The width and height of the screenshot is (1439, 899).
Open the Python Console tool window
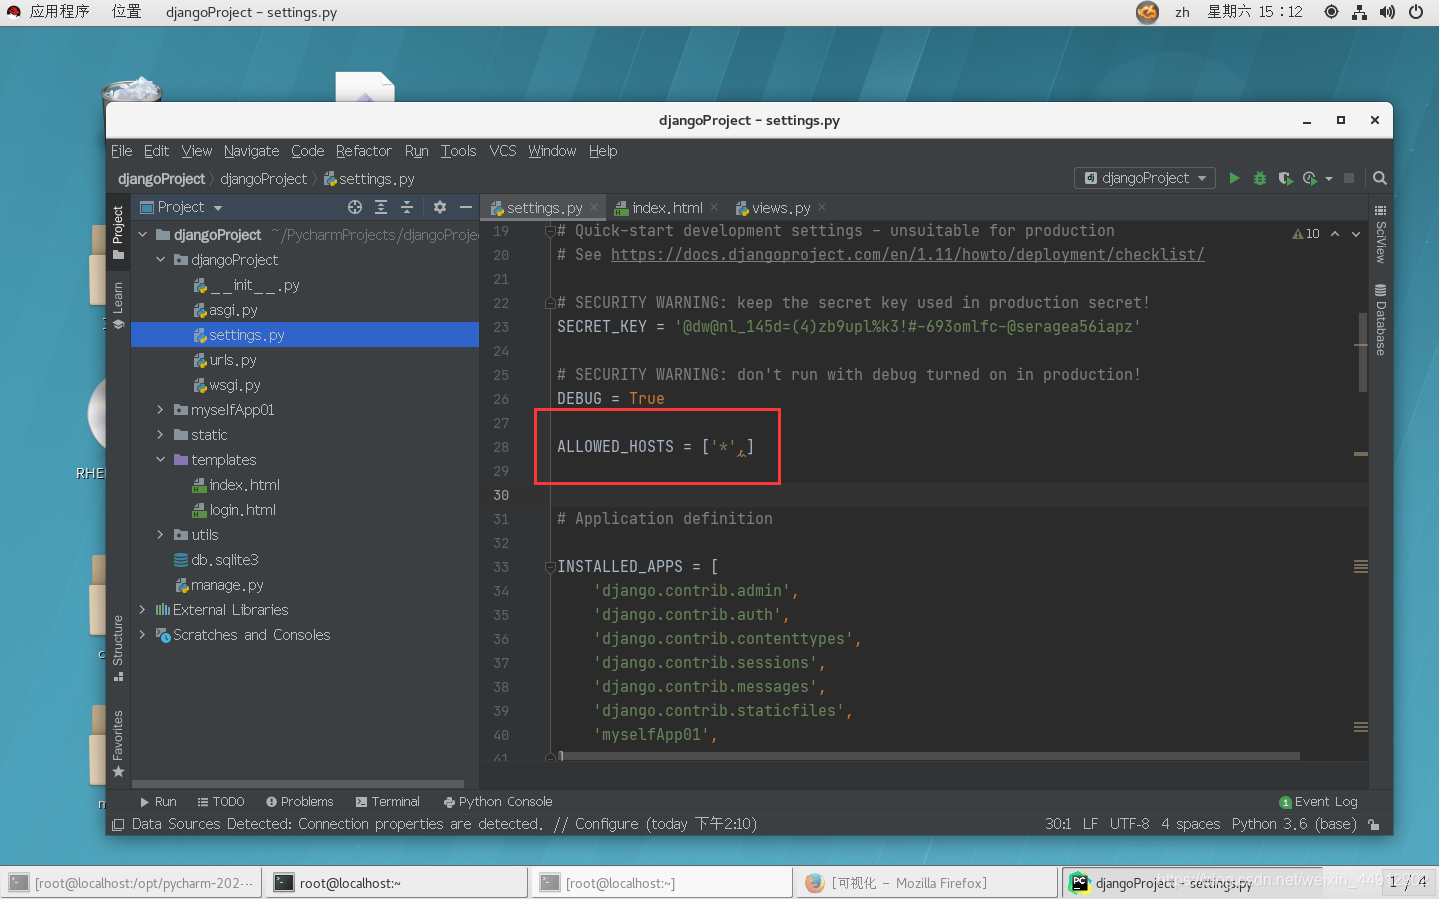pos(498,802)
